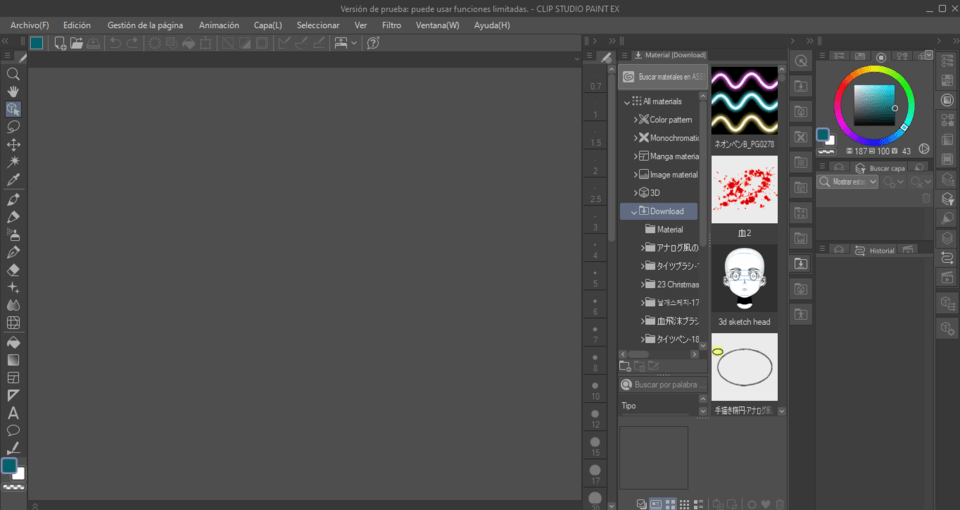The height and width of the screenshot is (510, 960).
Task: Click the Undo arrow in toolbar
Action: tap(115, 43)
